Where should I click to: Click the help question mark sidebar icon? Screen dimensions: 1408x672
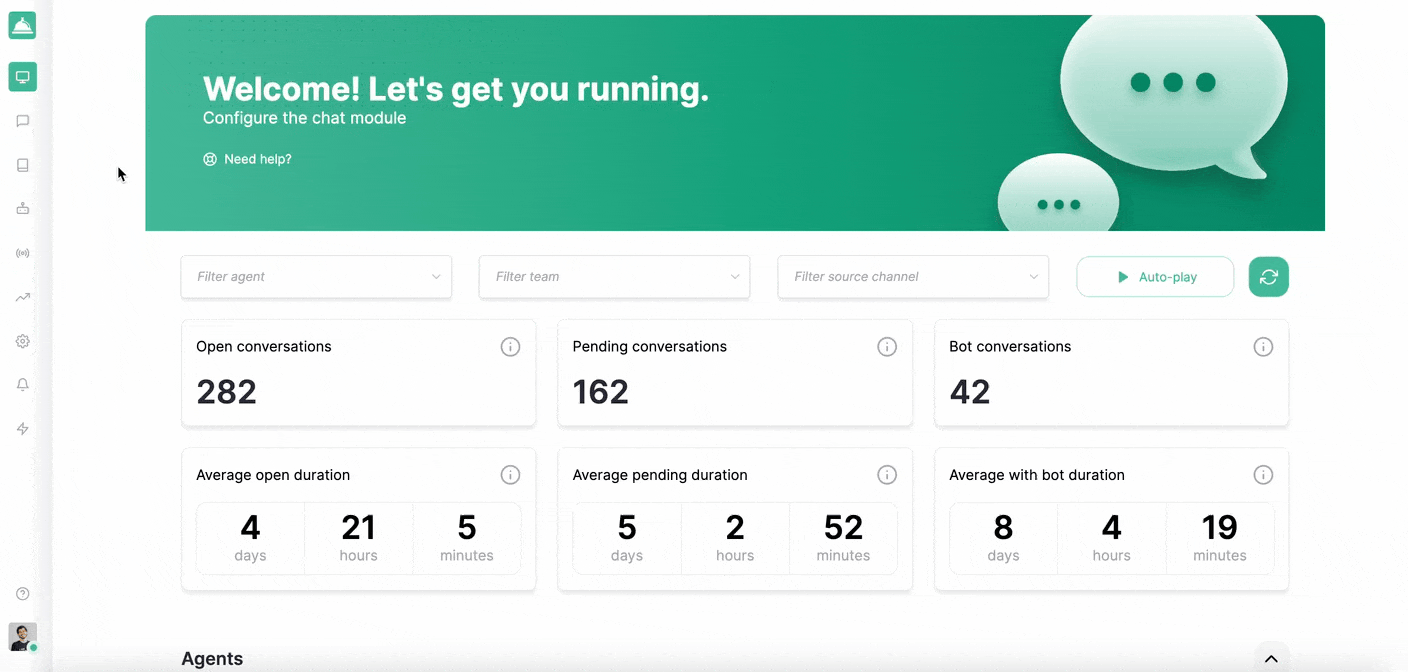(23, 594)
